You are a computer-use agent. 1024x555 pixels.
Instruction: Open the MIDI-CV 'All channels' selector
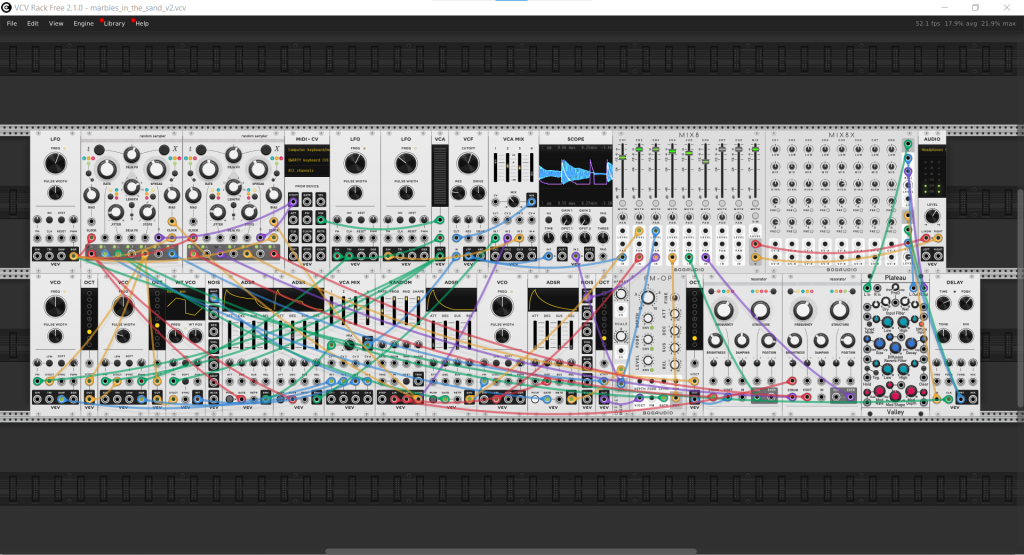tap(308, 170)
